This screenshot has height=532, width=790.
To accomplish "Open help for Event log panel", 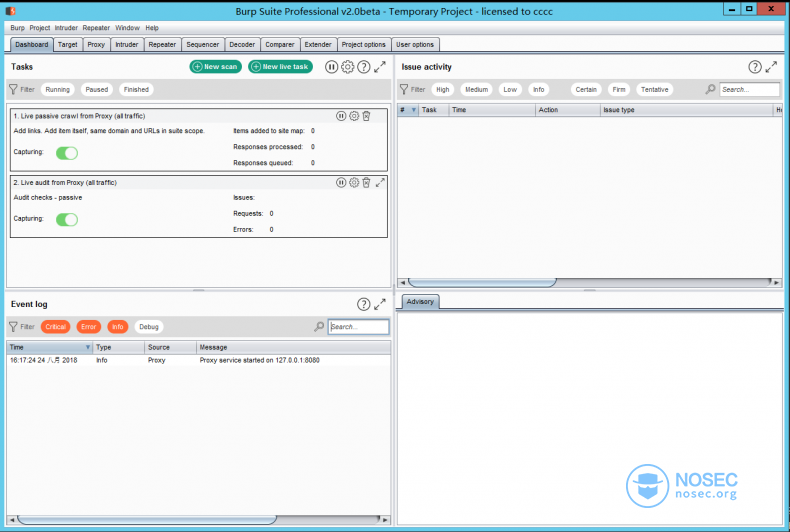I will [x=363, y=304].
